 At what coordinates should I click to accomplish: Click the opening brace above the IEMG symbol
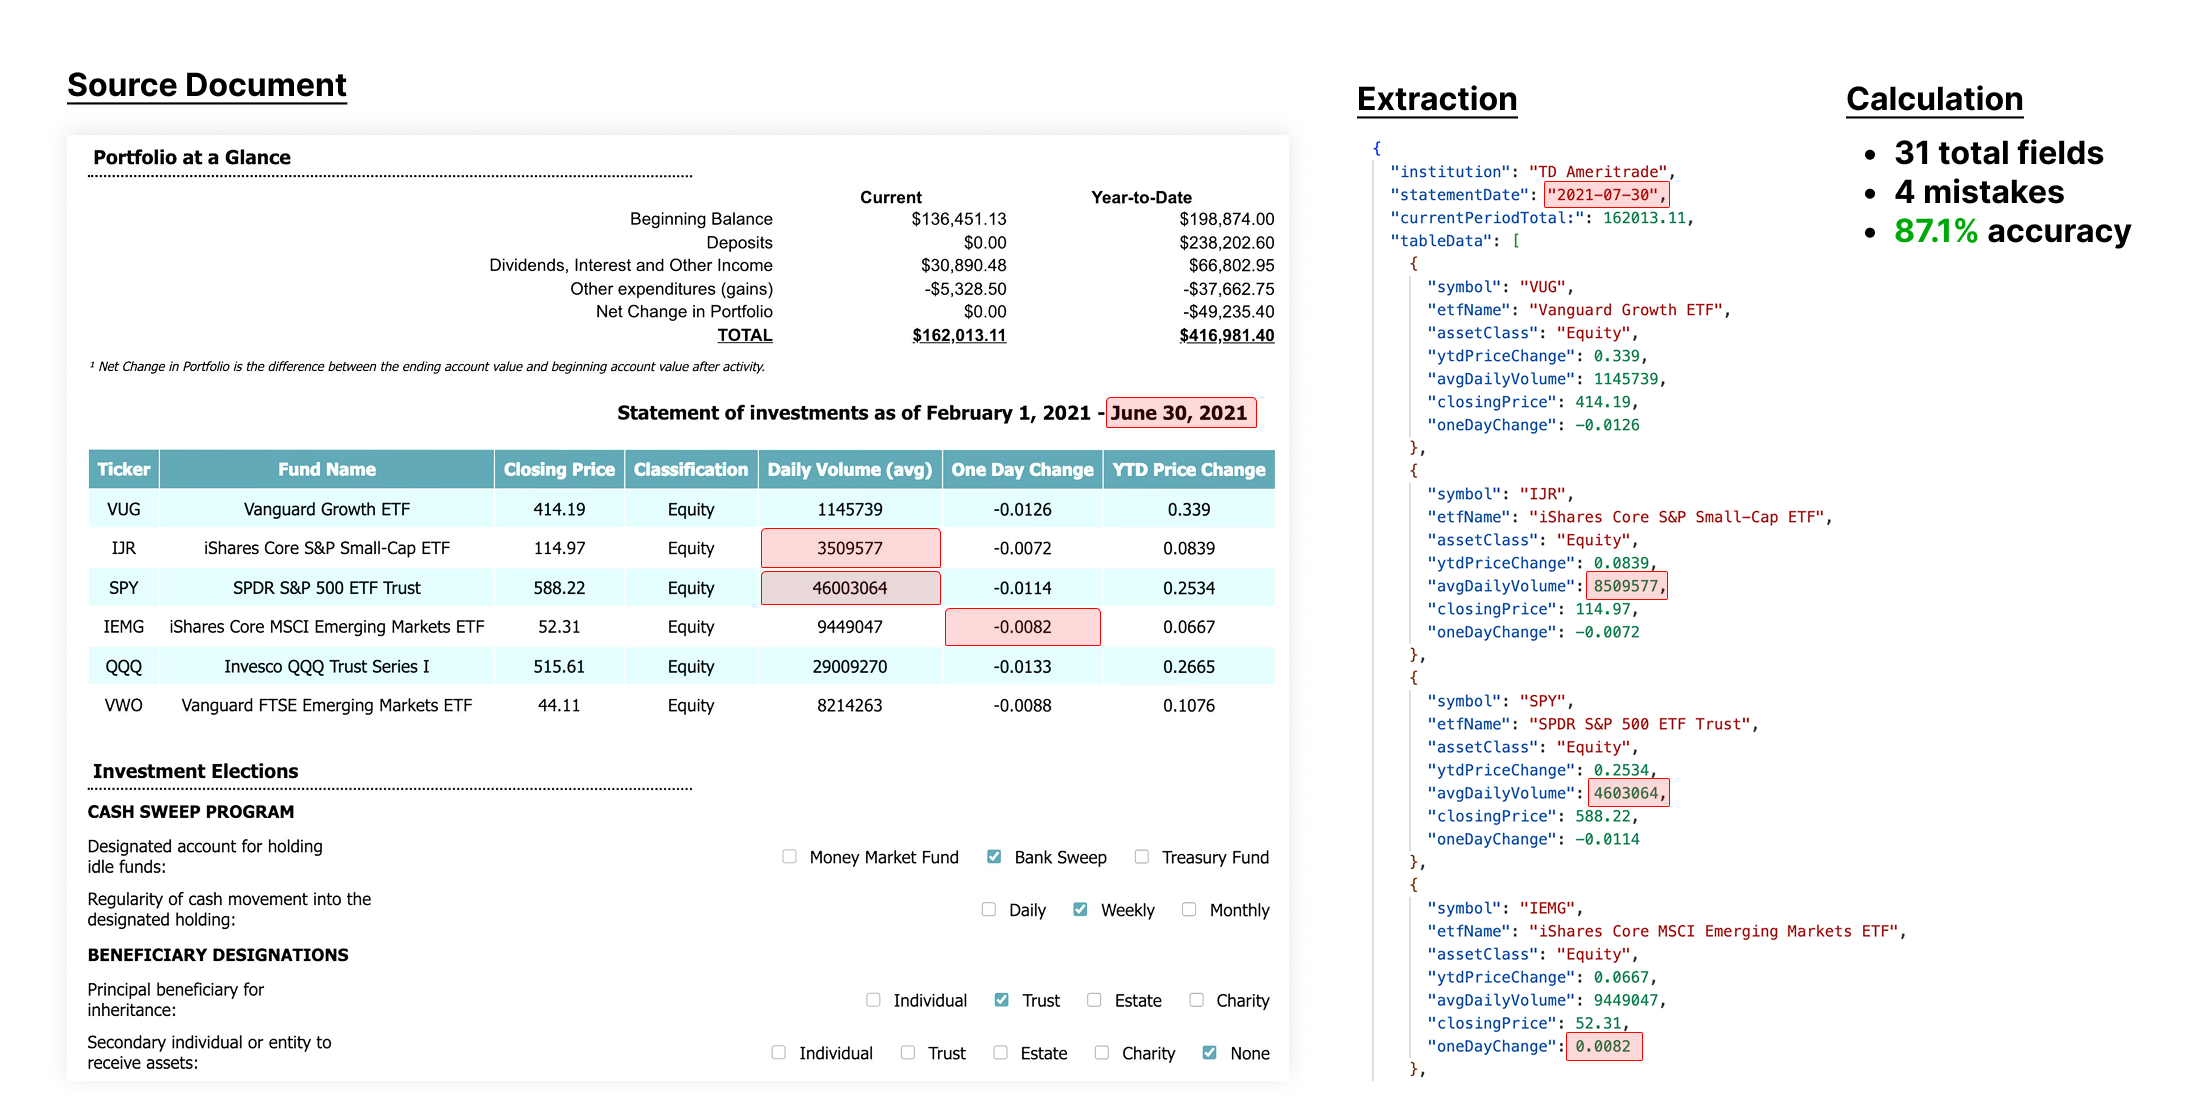click(1413, 885)
